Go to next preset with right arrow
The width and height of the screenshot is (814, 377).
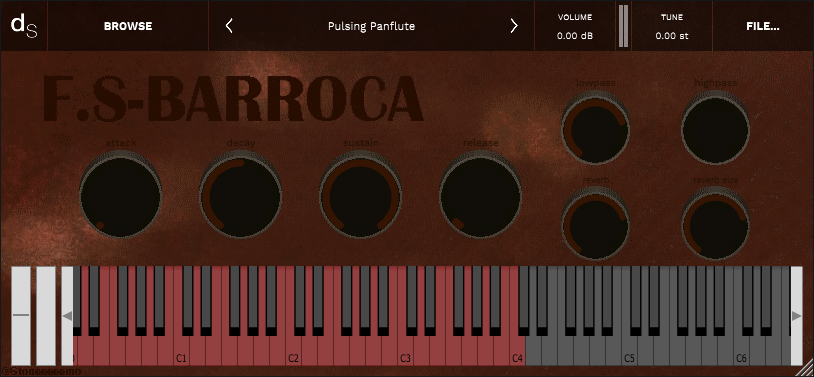point(513,26)
